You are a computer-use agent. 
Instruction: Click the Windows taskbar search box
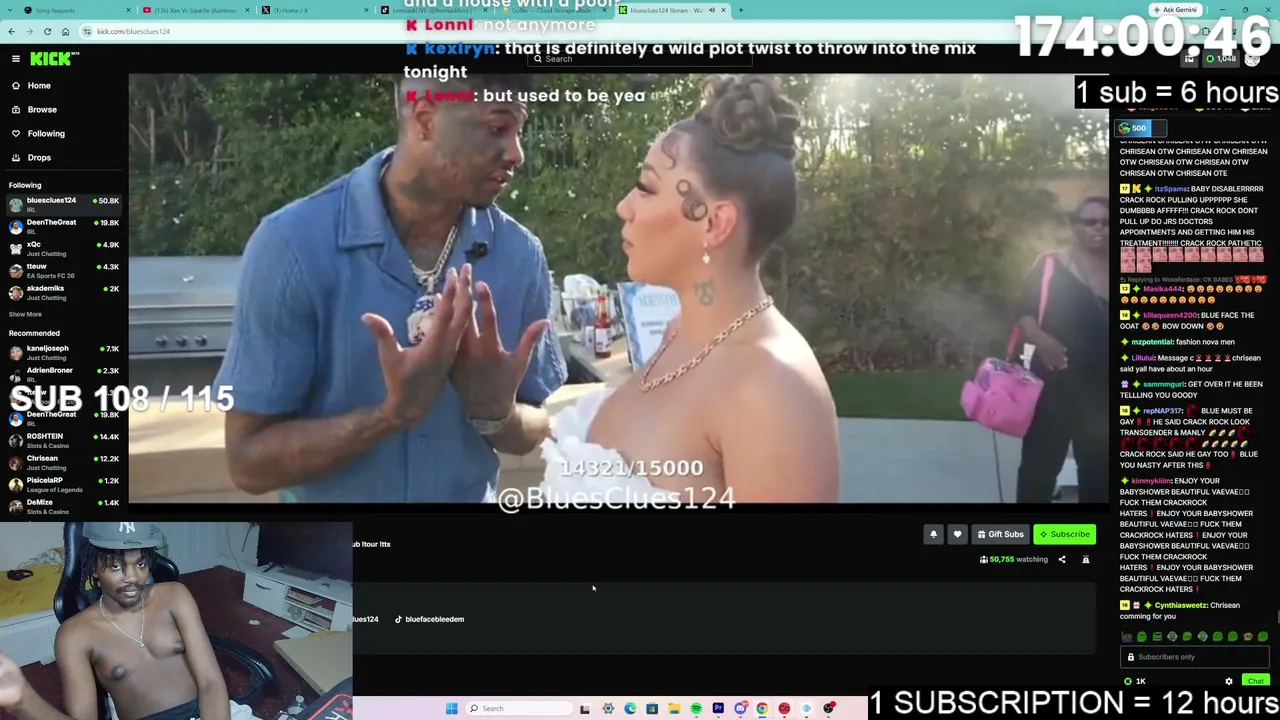click(x=519, y=709)
